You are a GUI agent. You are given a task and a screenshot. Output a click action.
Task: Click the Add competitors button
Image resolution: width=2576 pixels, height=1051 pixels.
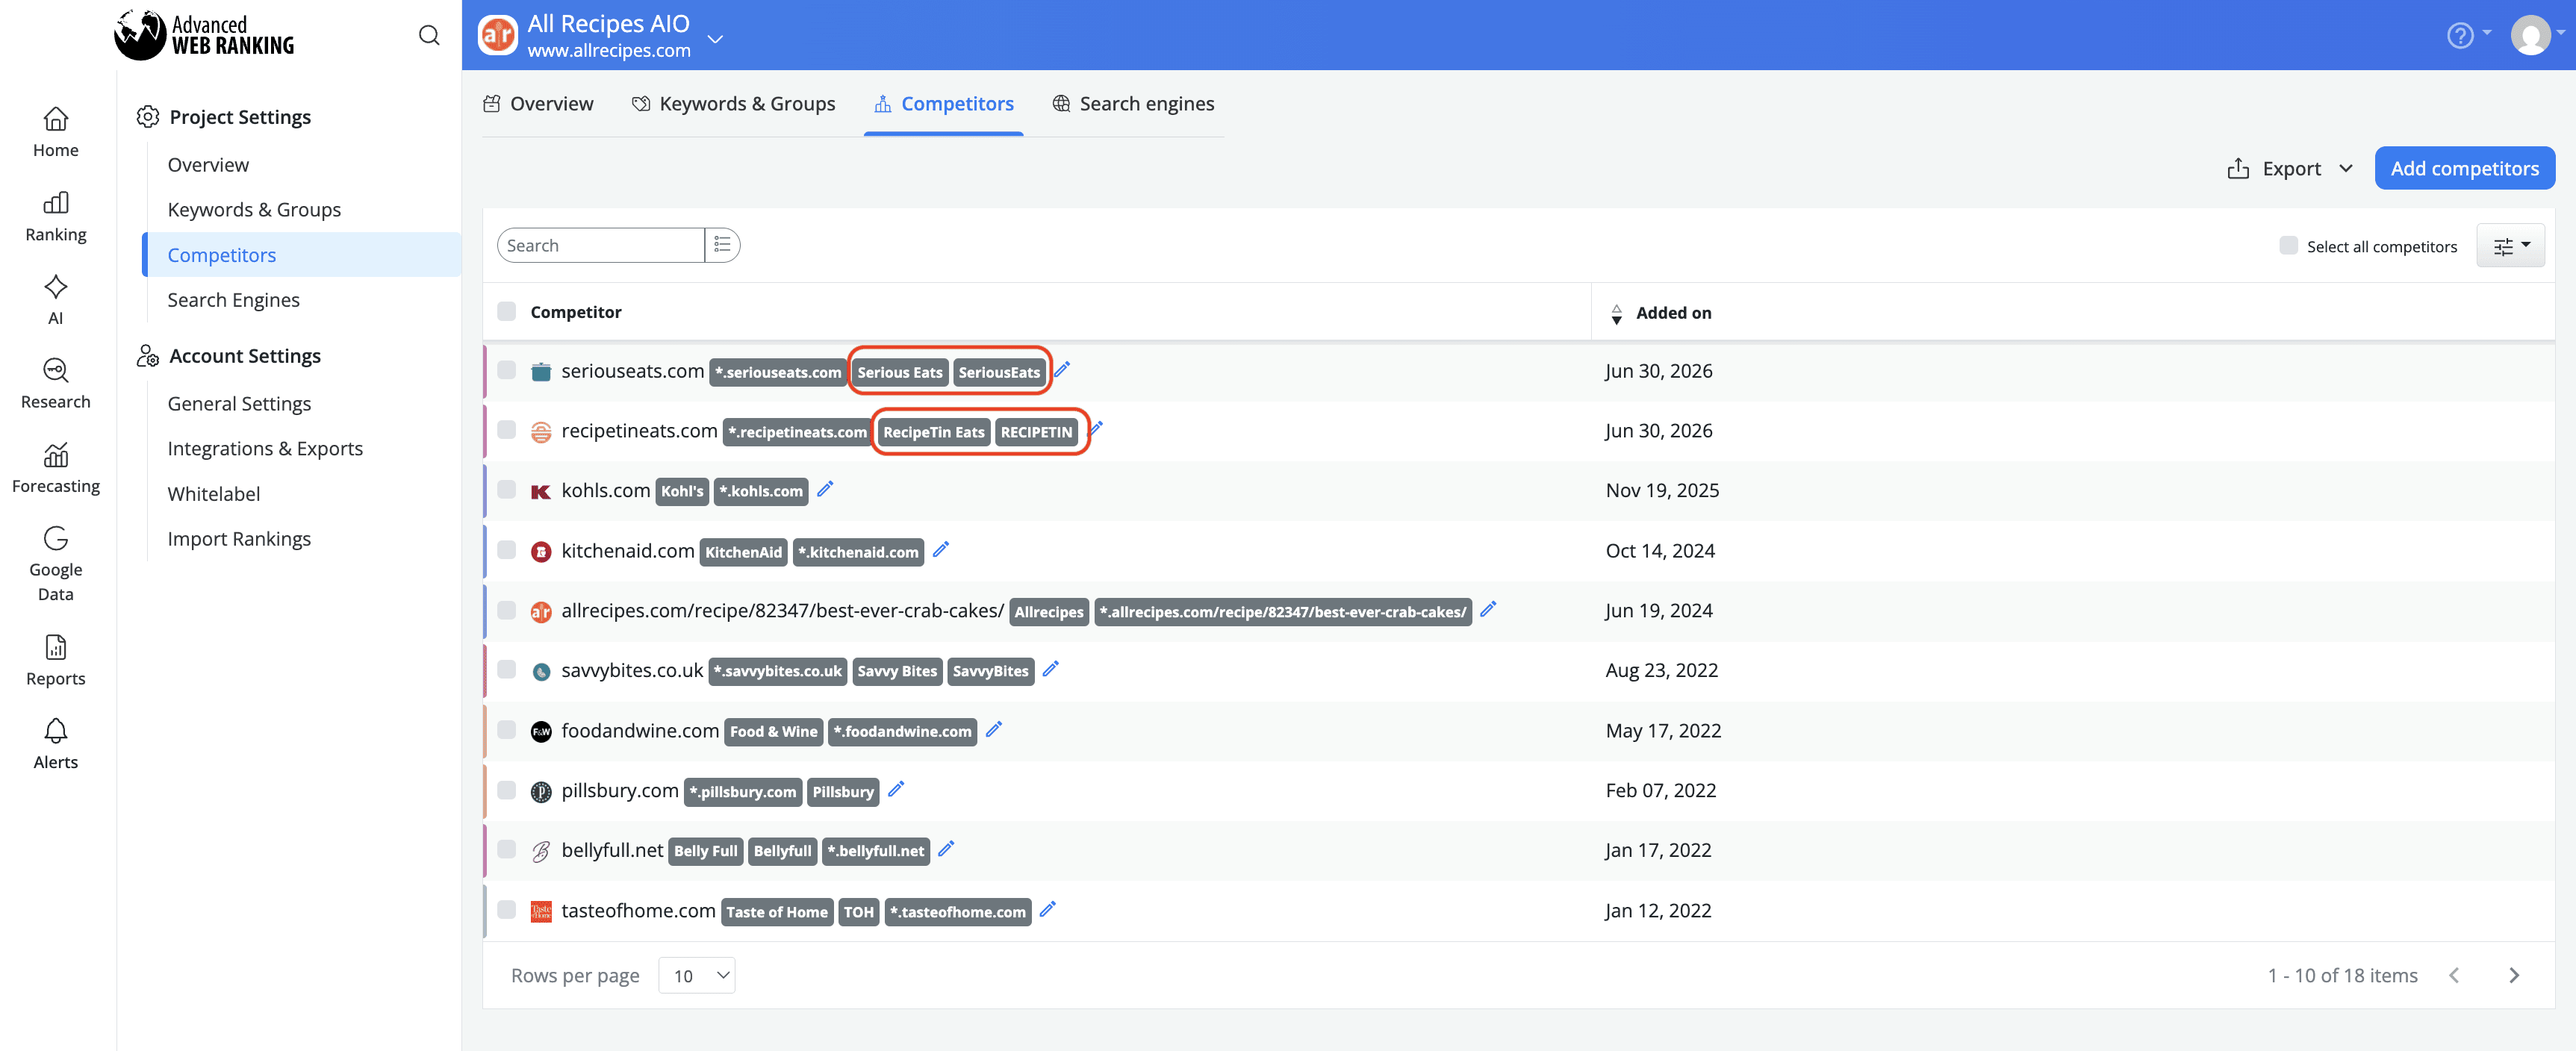point(2464,168)
